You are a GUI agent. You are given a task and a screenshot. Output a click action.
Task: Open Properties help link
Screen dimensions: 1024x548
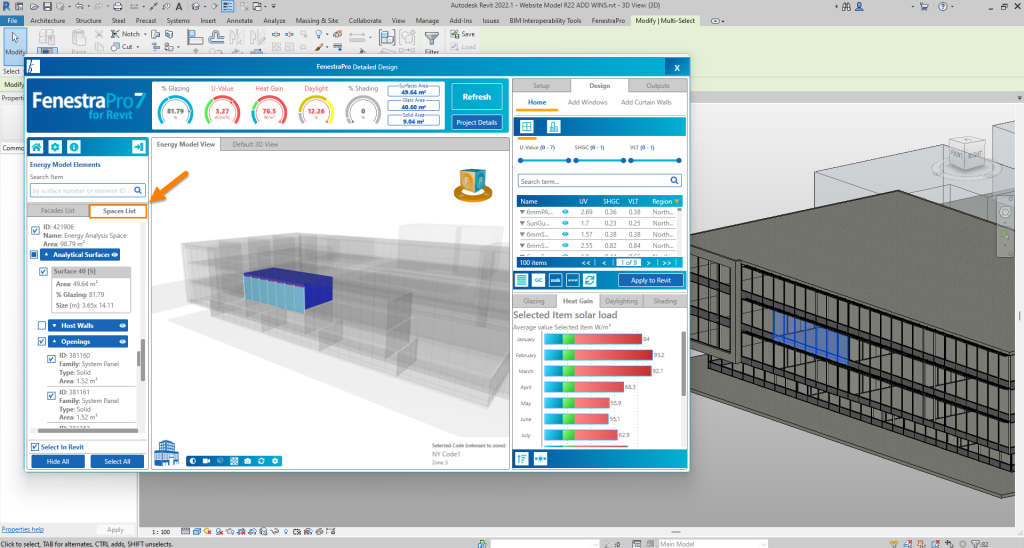pos(23,529)
